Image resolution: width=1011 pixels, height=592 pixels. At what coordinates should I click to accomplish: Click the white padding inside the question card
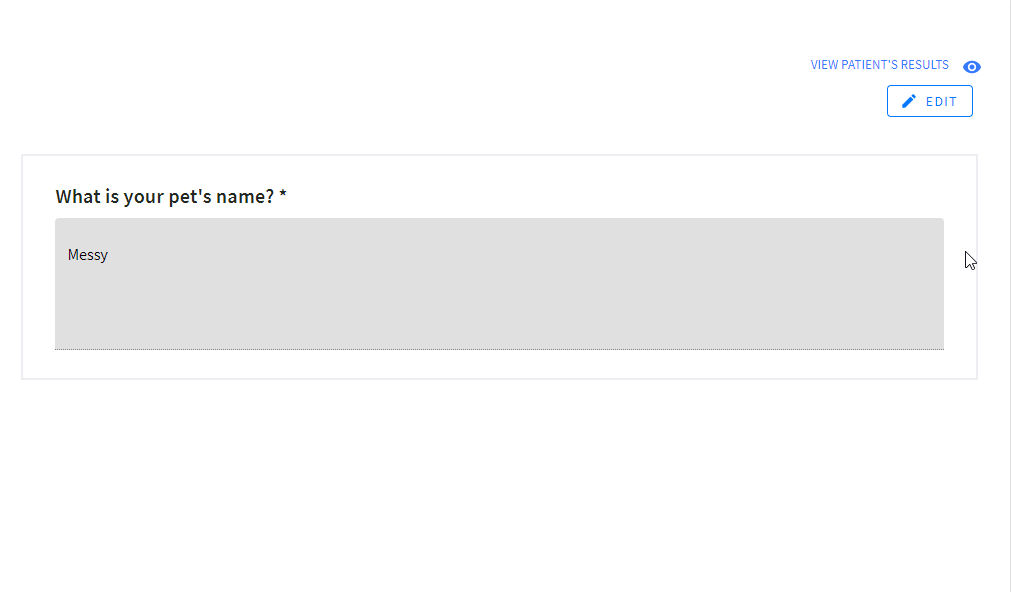(500, 366)
